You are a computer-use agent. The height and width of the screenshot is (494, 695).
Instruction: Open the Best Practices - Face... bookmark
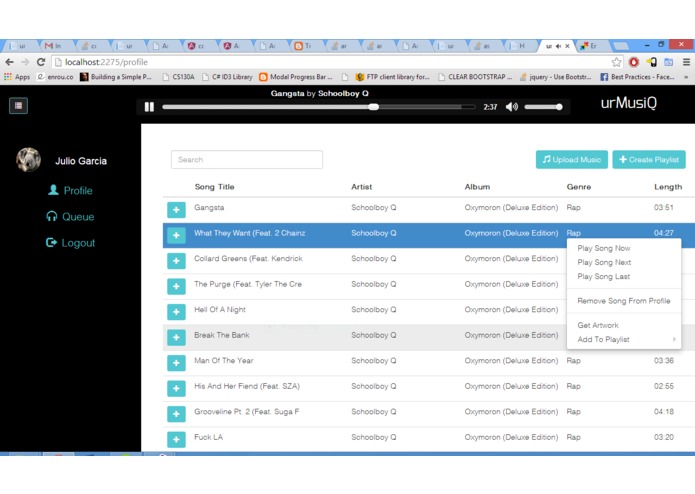pyautogui.click(x=637, y=77)
